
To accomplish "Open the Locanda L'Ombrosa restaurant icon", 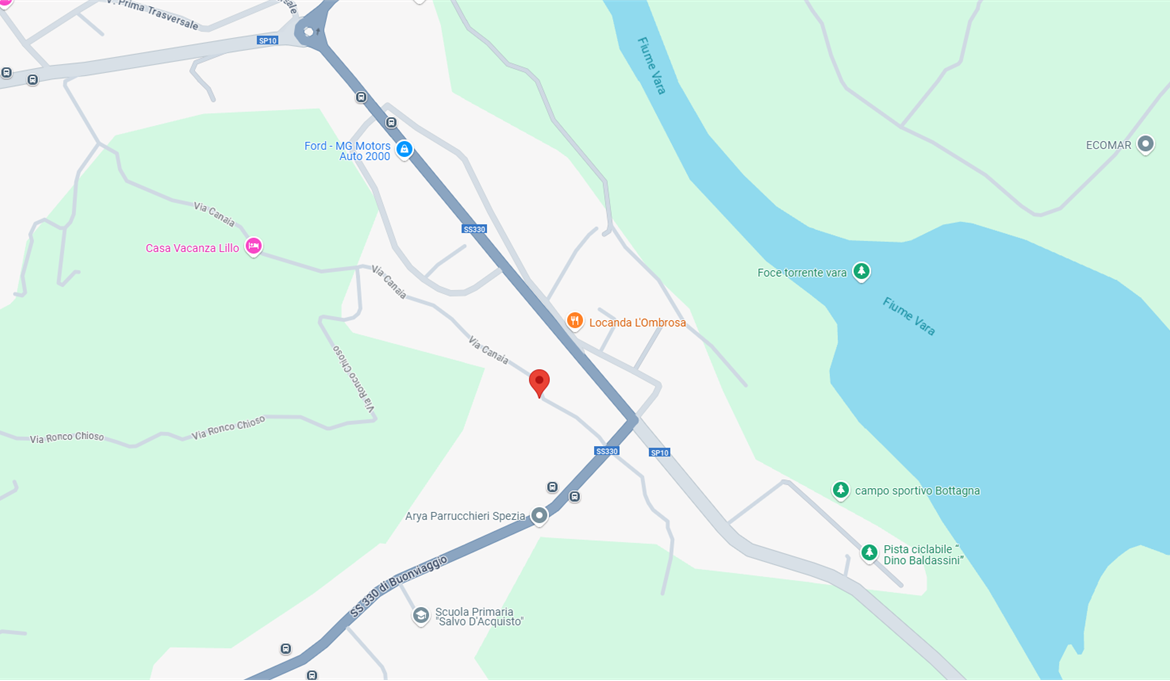I will pyautogui.click(x=575, y=321).
